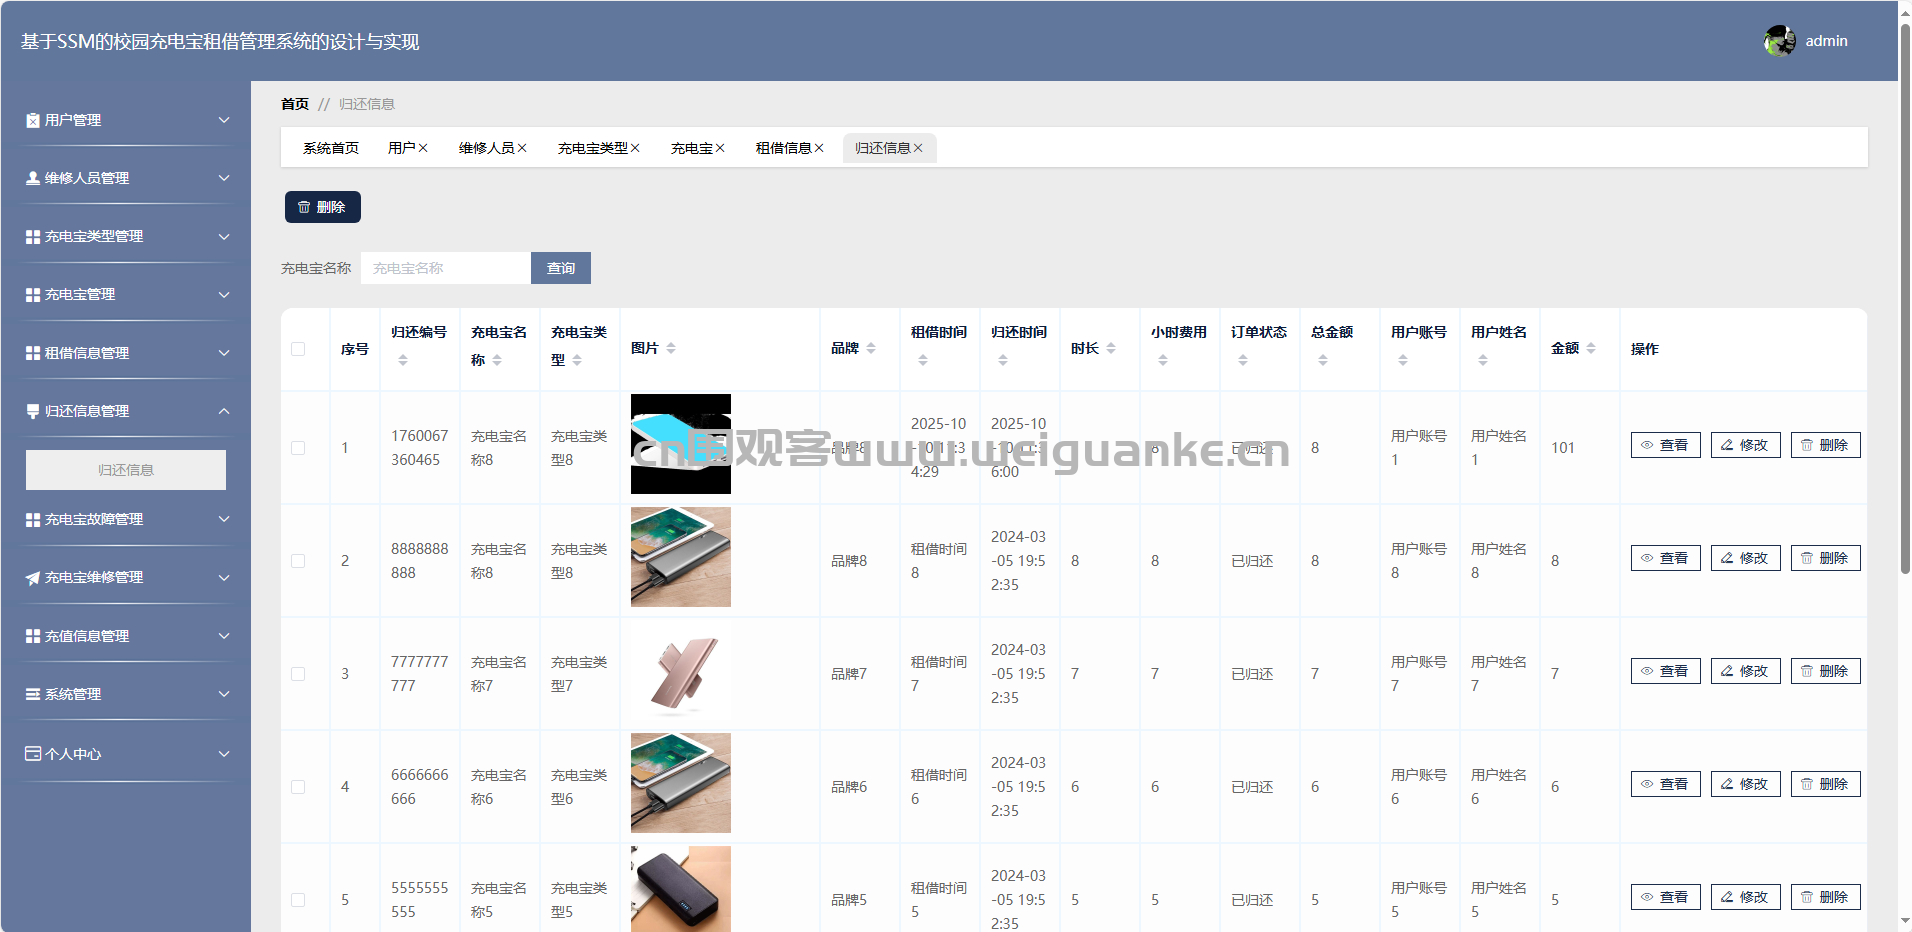Switch to the 系统首页 tab

(x=331, y=148)
